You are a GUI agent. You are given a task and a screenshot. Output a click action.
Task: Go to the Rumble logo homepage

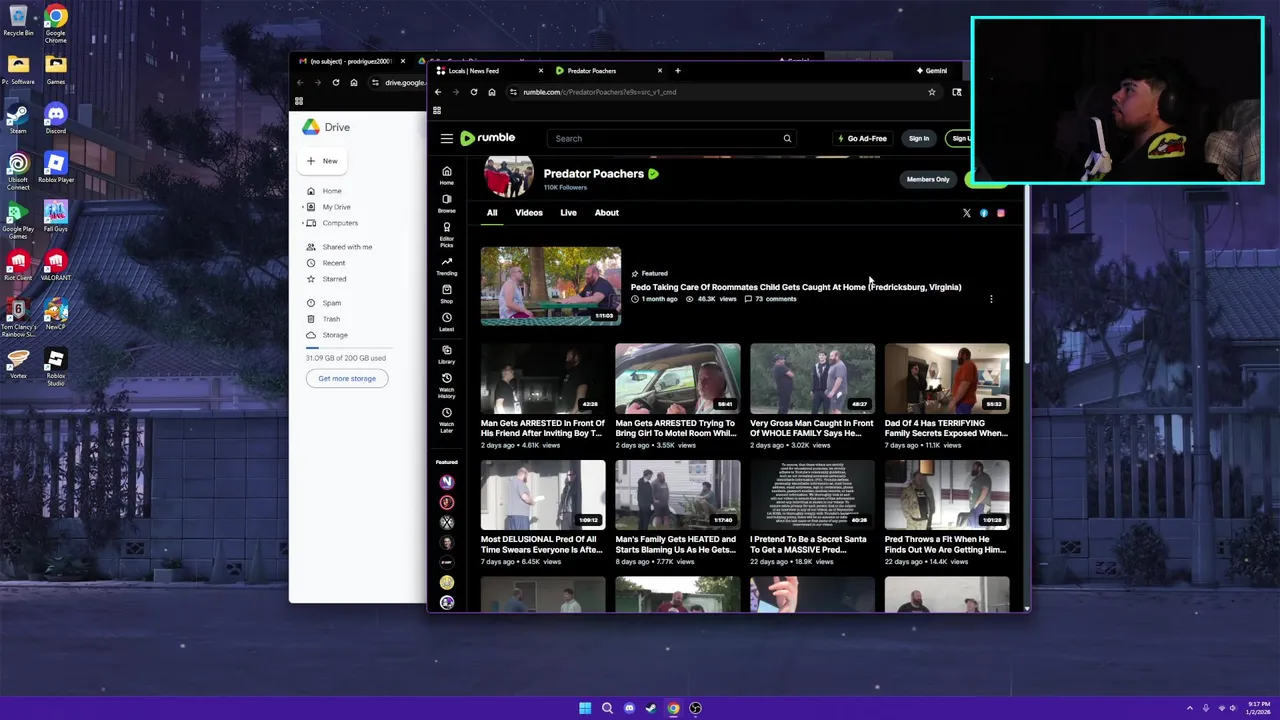(x=488, y=138)
